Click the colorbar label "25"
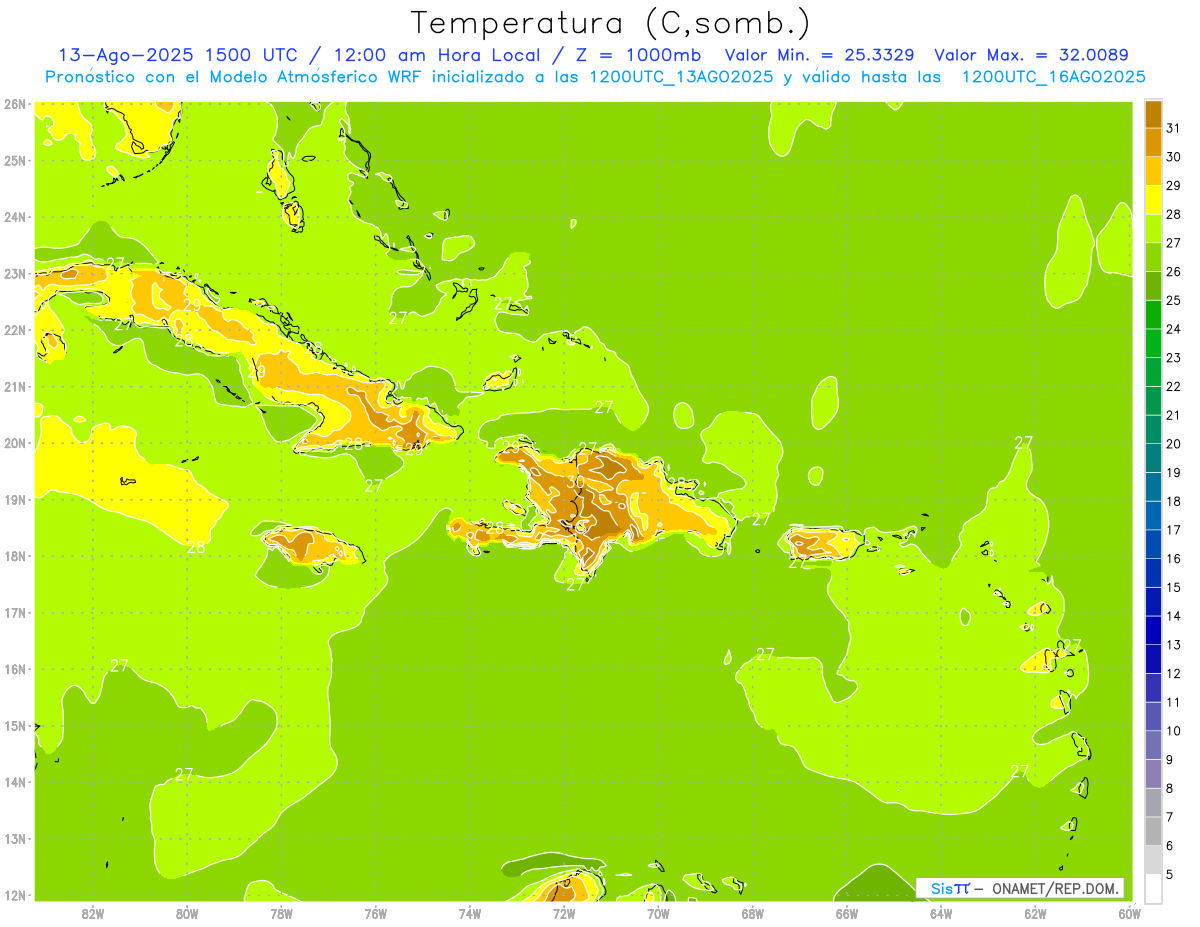Viewport: 1200px width, 927px height. (x=1173, y=300)
